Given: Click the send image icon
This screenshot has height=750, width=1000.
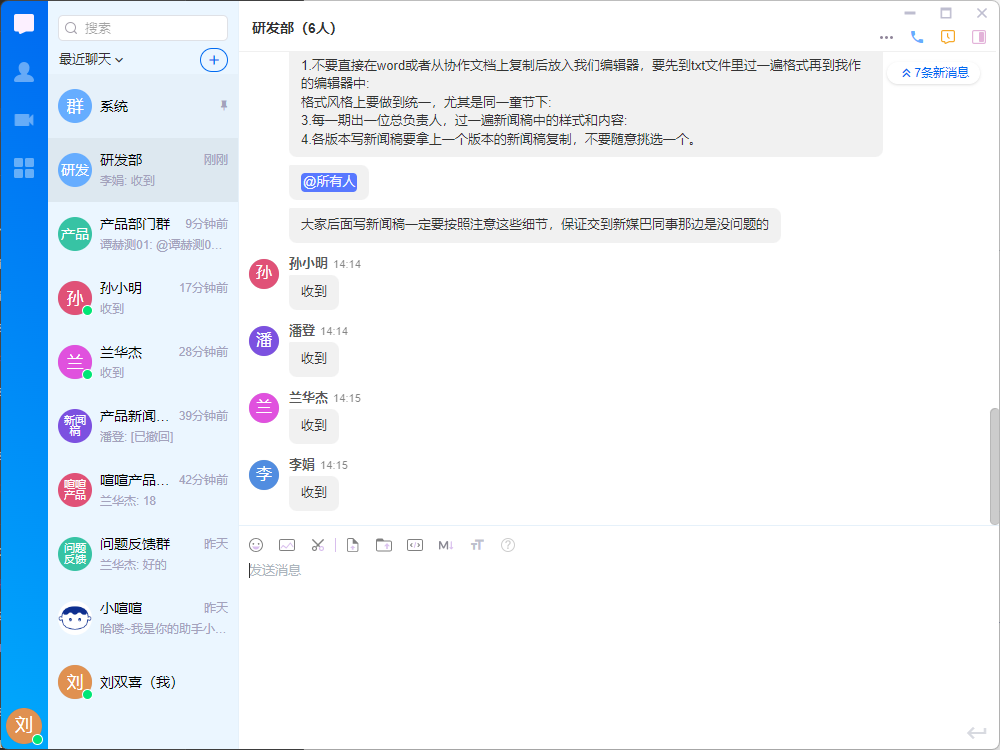Looking at the screenshot, I should click(287, 545).
